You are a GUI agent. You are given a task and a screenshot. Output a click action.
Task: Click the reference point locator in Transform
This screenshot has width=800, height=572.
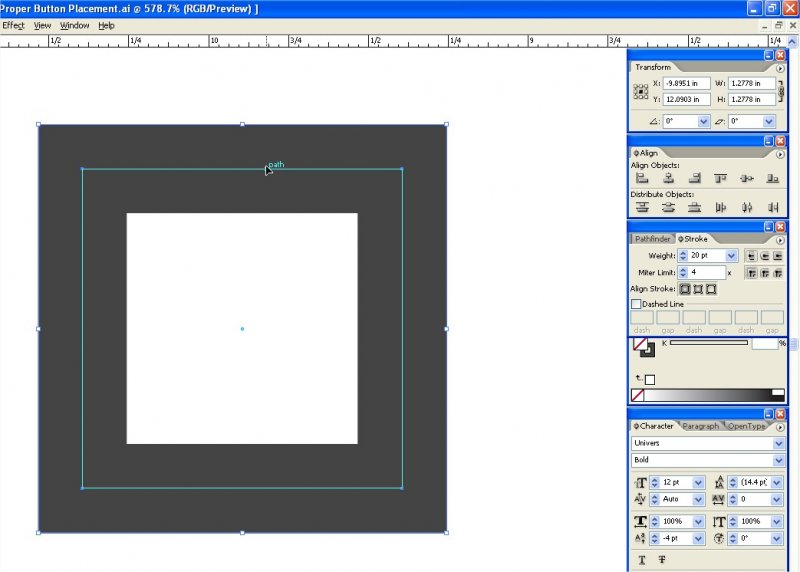click(641, 91)
